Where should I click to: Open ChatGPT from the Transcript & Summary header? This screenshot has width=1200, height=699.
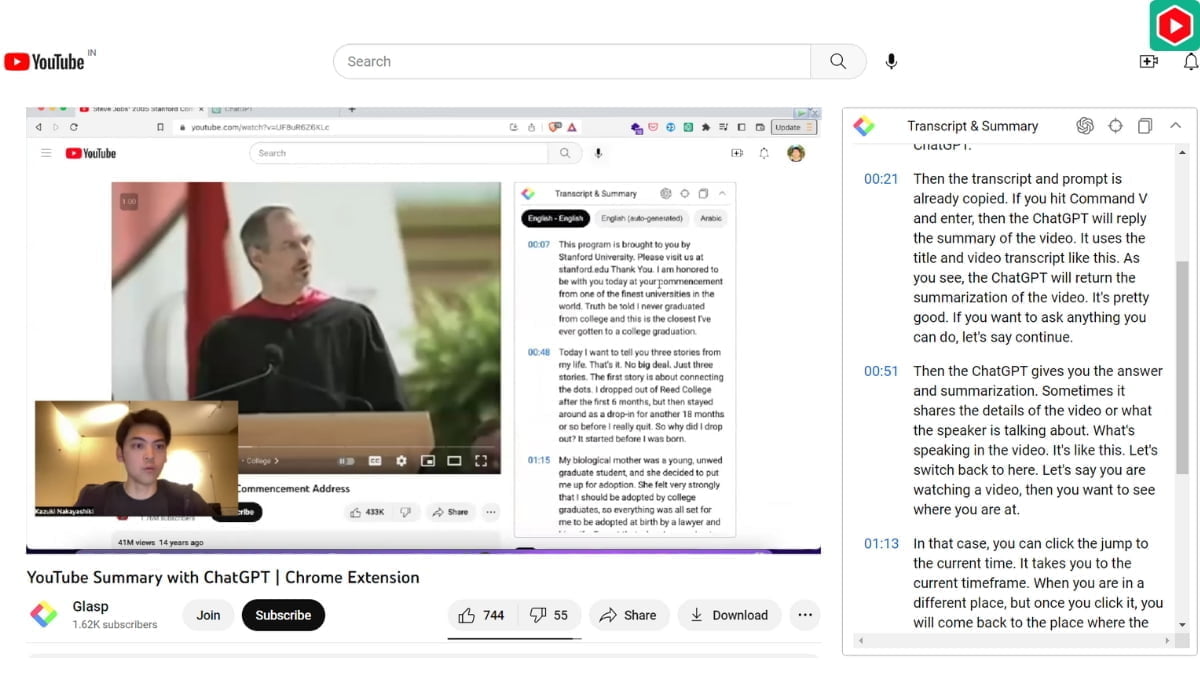pos(1084,126)
